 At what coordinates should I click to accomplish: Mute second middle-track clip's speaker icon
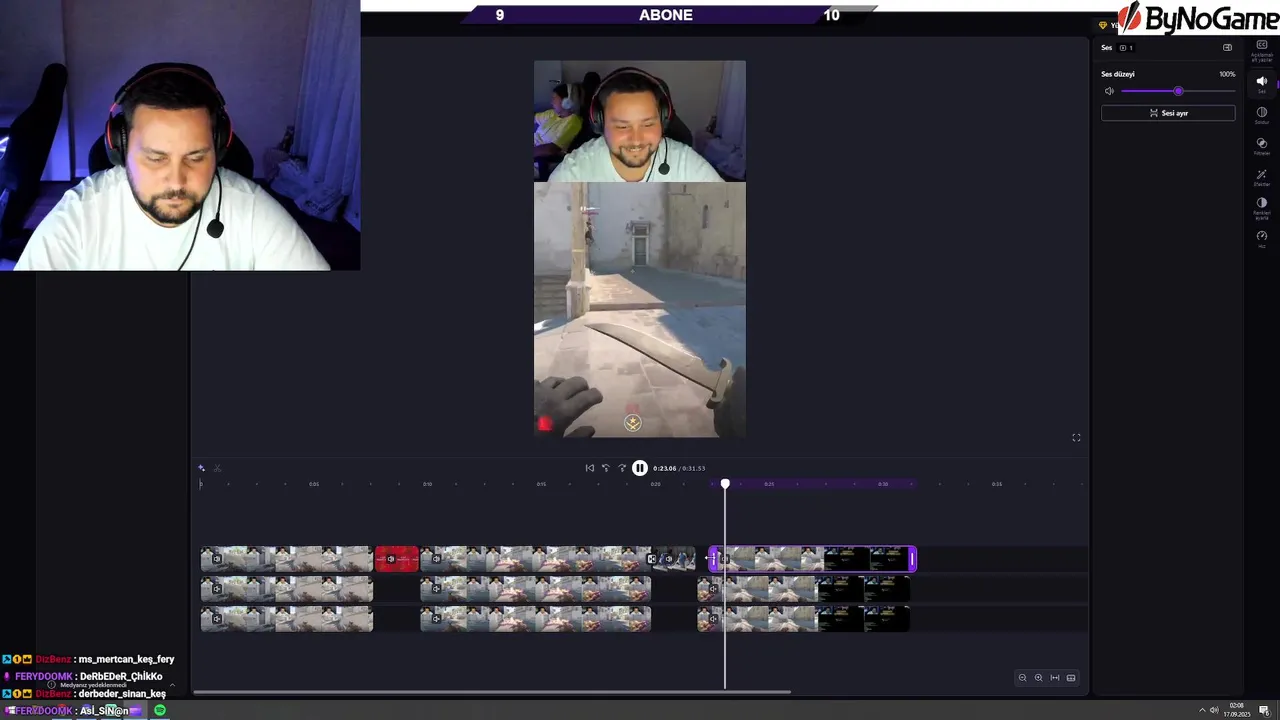436,589
